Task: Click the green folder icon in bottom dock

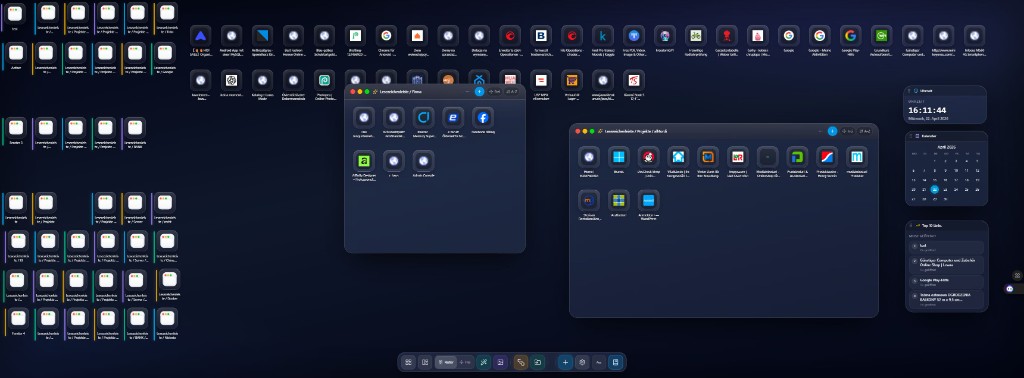Action: 537,362
